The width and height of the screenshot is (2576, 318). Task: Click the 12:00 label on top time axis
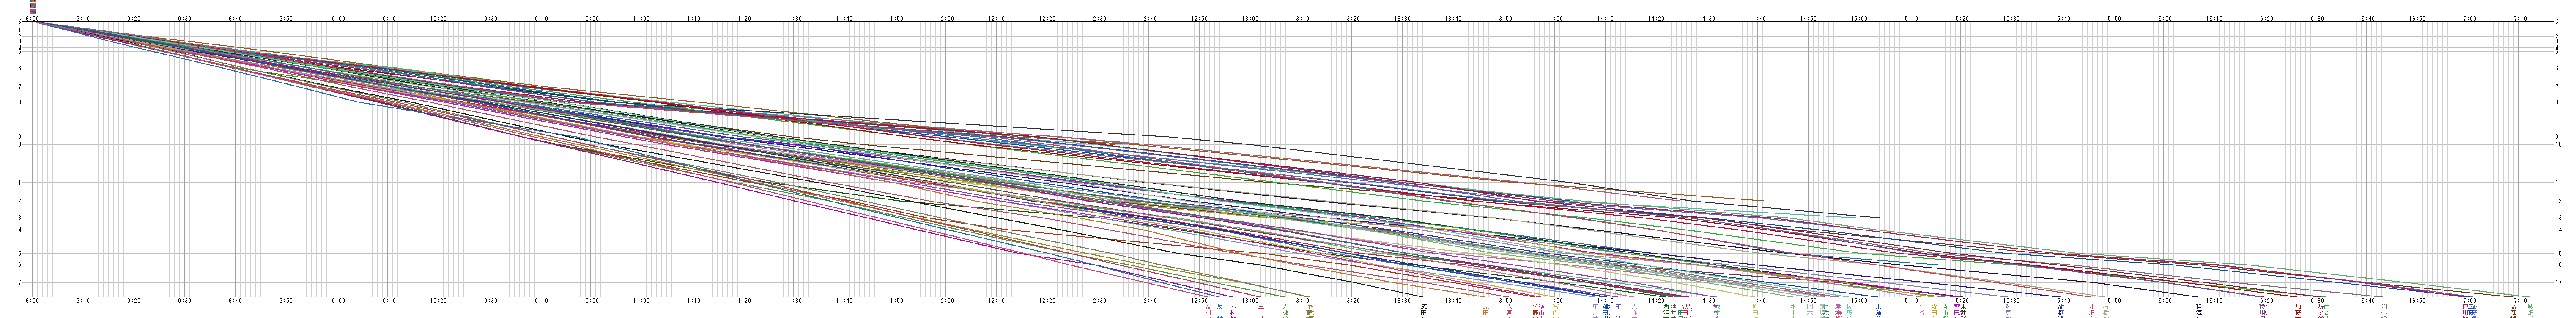(946, 18)
